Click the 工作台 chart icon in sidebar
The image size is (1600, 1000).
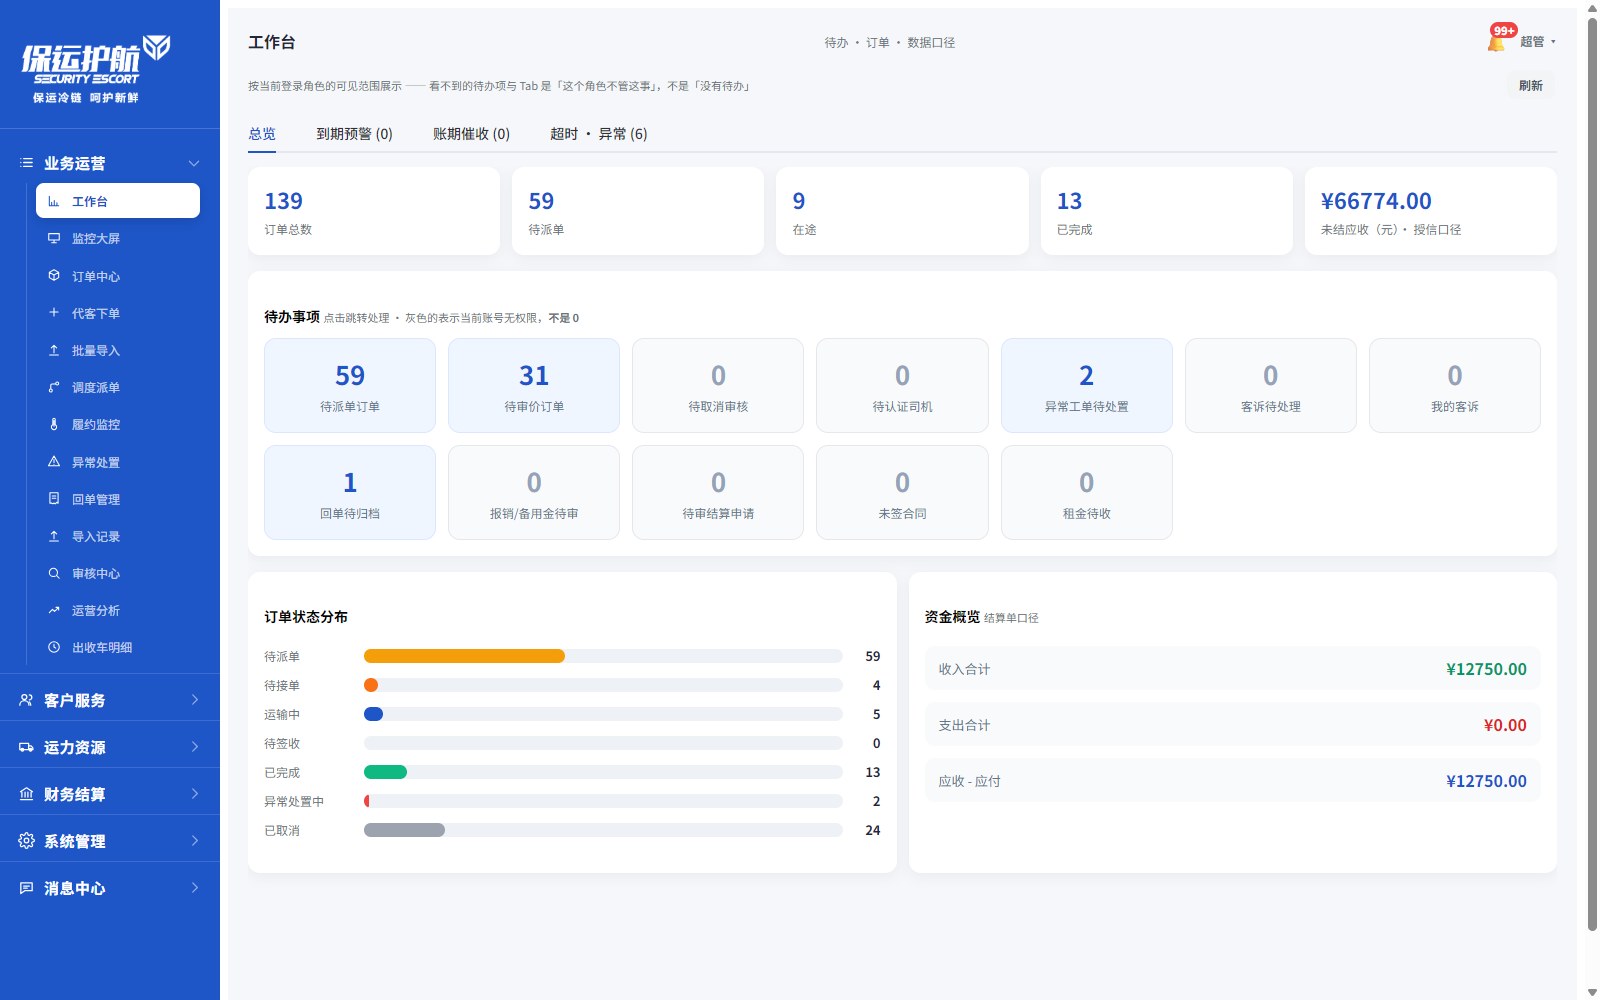coord(54,201)
